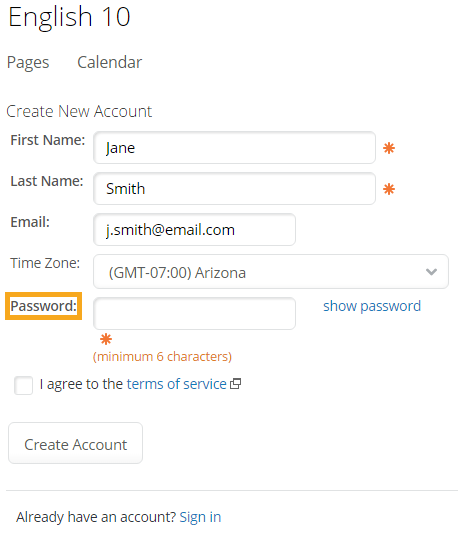Click the Email field with j.smith@email.com
458x538 pixels.
pos(195,230)
